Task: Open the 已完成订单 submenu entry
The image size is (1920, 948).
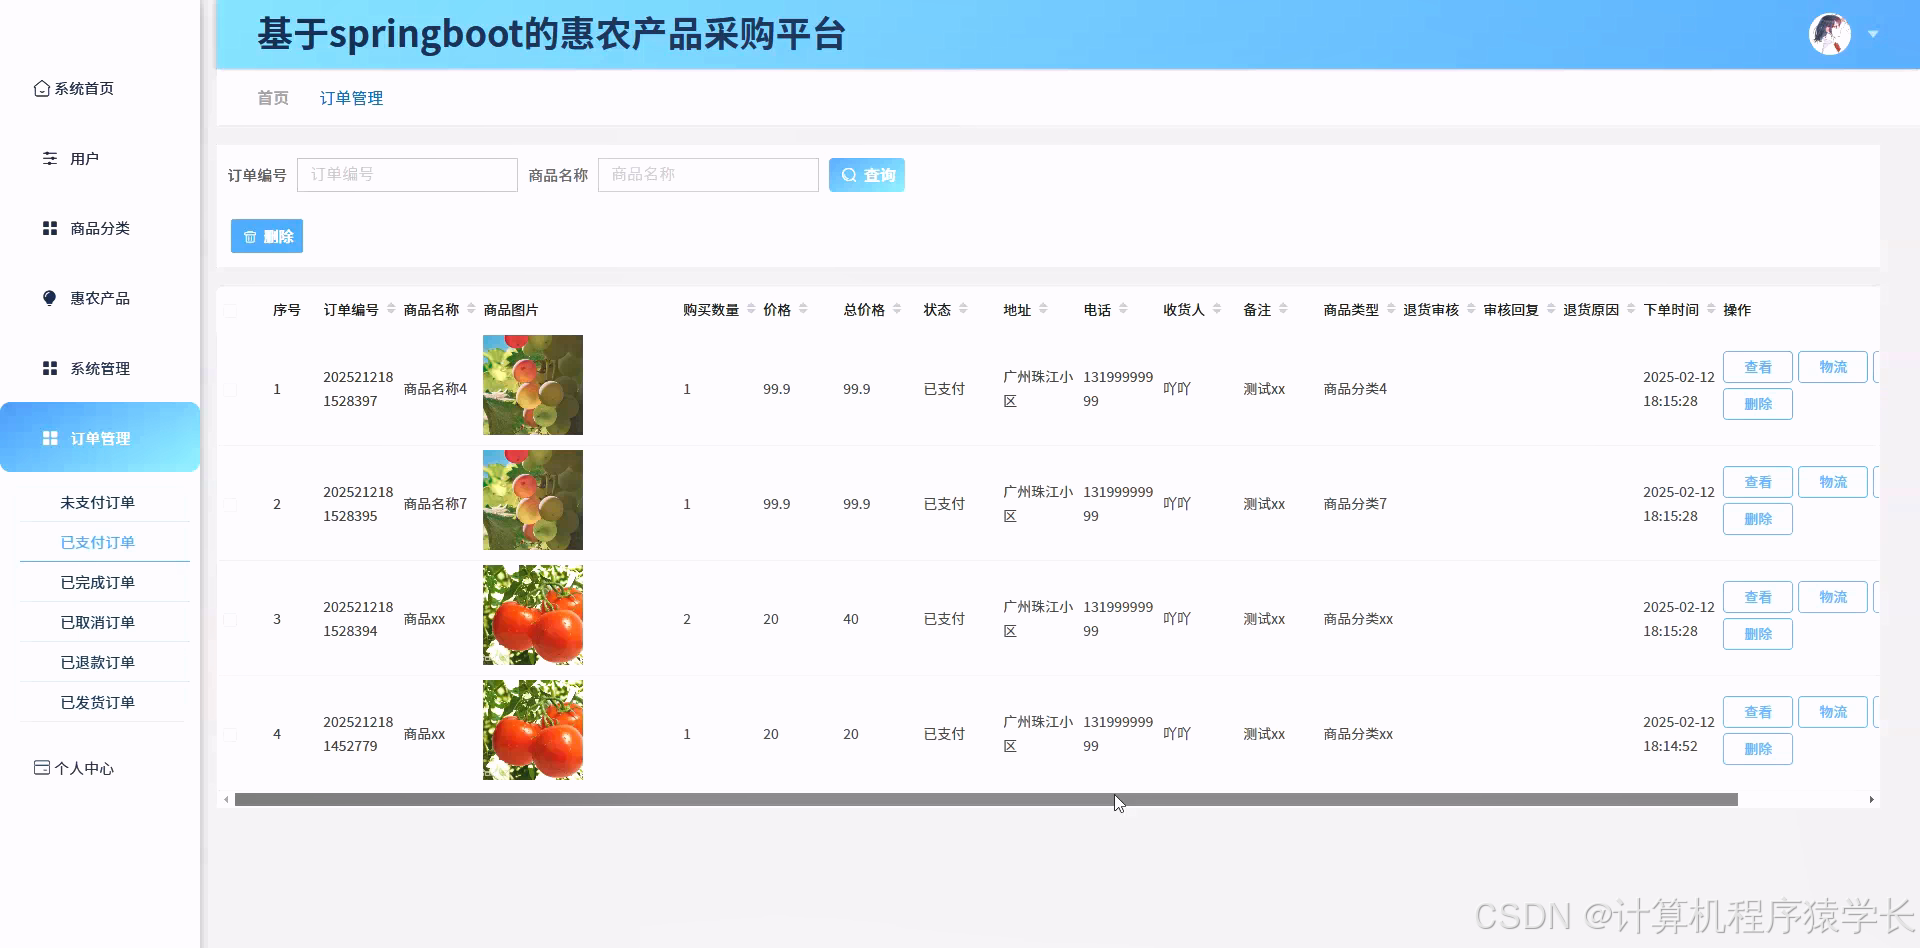Action: tap(97, 581)
